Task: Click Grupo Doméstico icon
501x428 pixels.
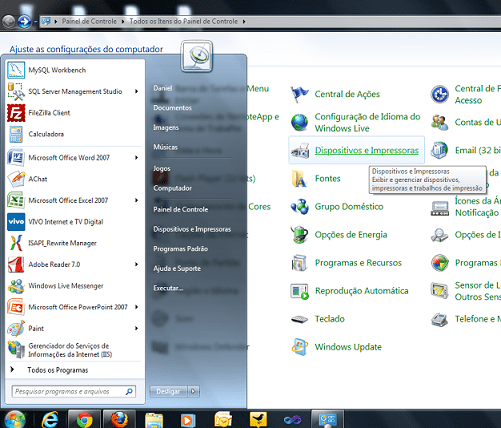Action: click(x=299, y=207)
